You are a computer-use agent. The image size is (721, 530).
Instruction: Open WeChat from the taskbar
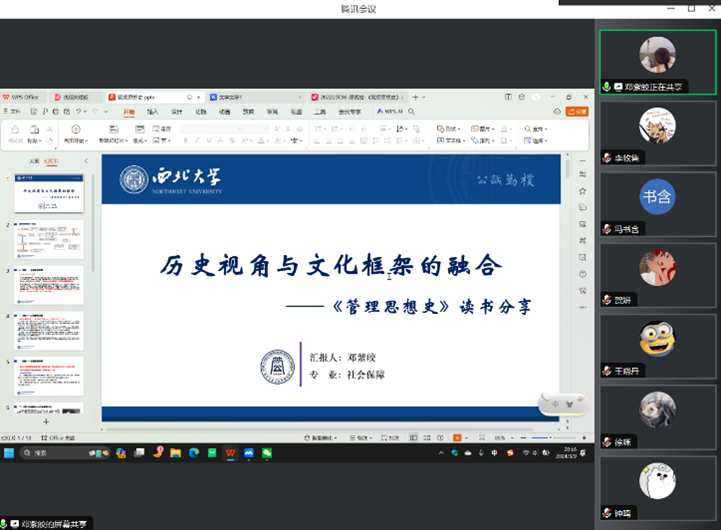tap(267, 453)
